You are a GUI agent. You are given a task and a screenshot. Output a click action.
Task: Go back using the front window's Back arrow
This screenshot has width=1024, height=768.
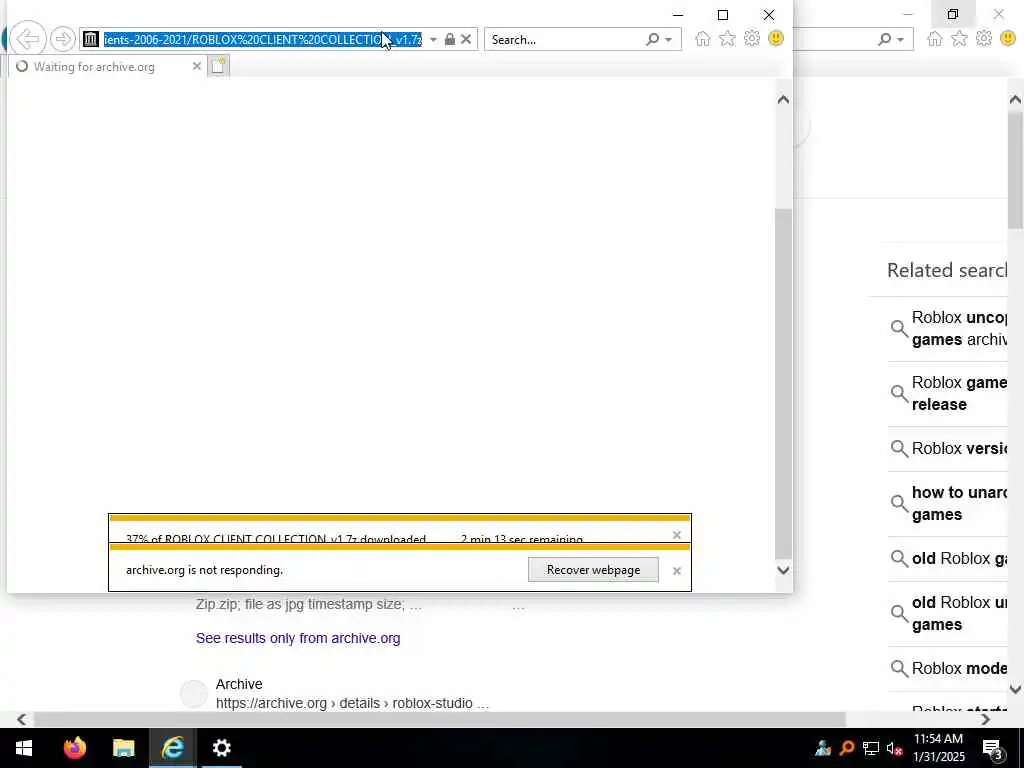(28, 39)
